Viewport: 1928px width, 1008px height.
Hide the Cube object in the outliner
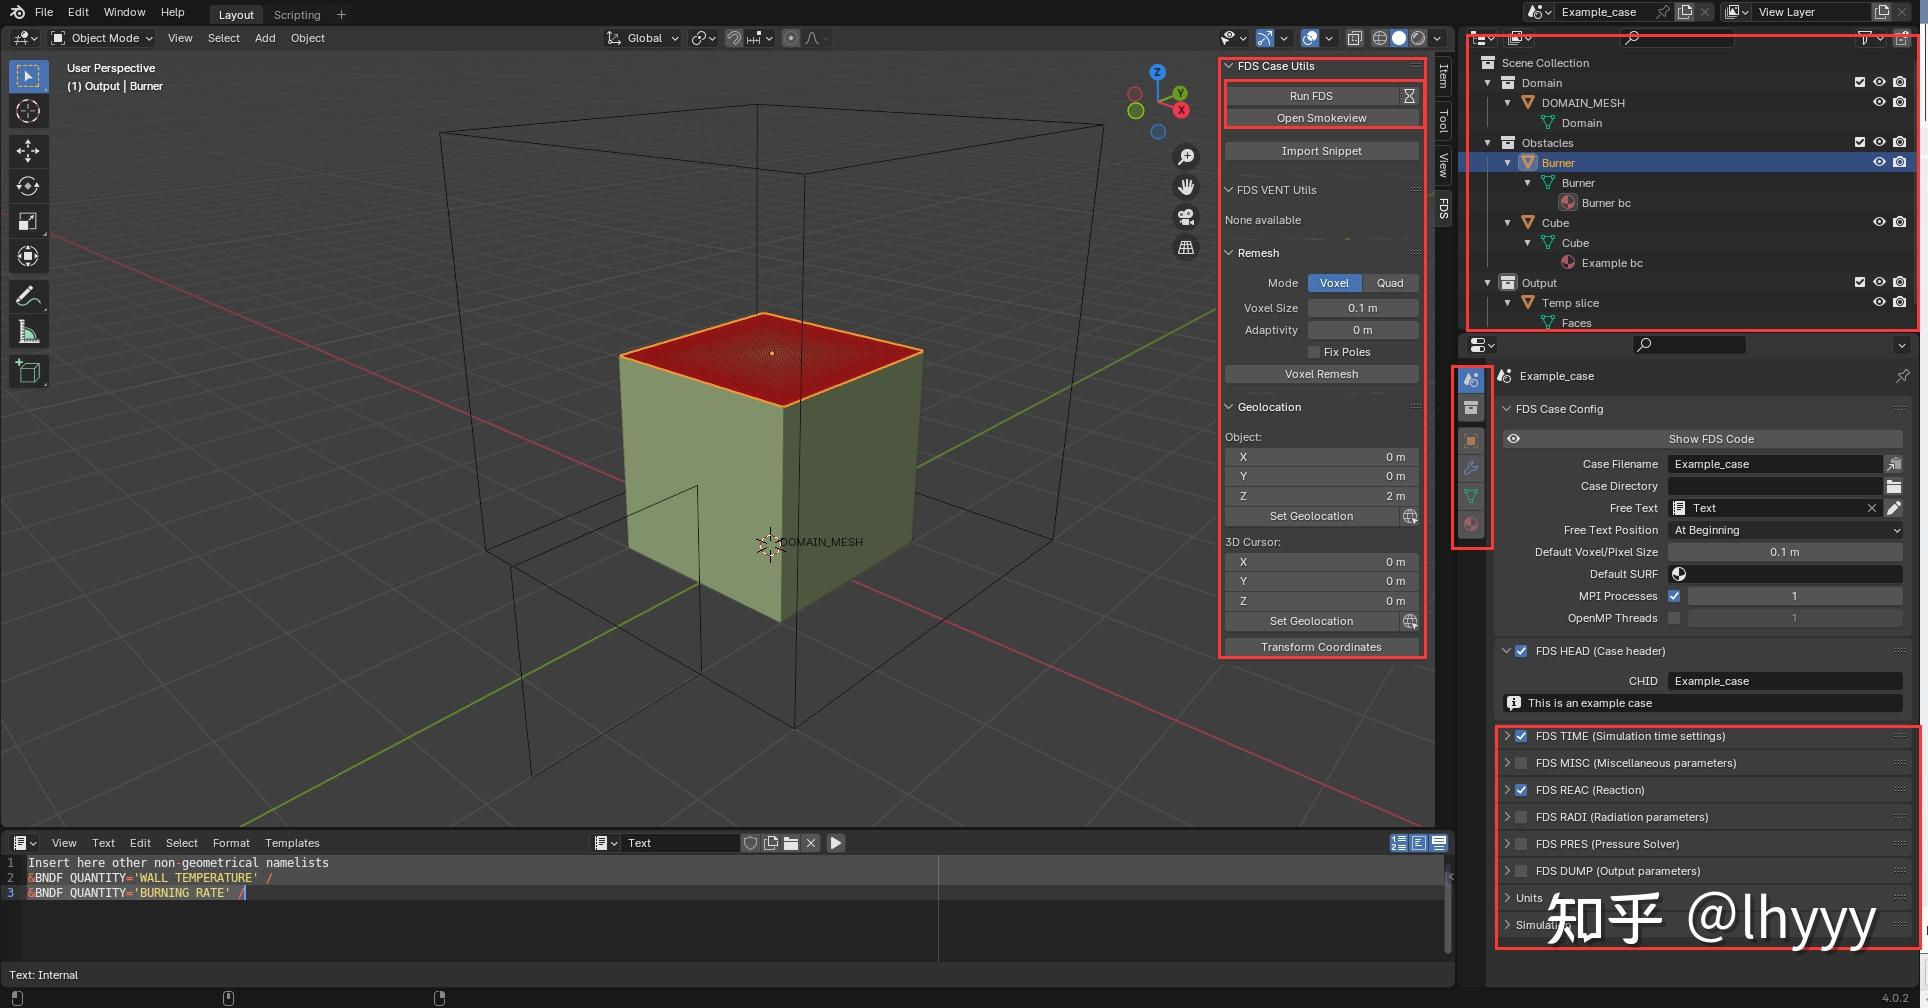[1879, 221]
